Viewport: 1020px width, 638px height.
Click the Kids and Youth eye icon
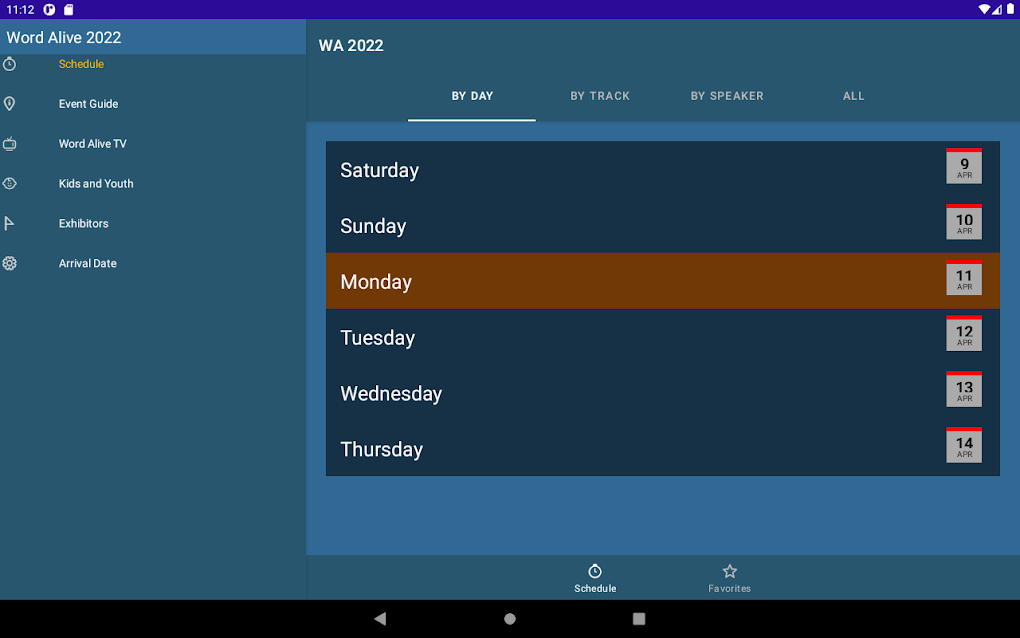[x=10, y=183]
